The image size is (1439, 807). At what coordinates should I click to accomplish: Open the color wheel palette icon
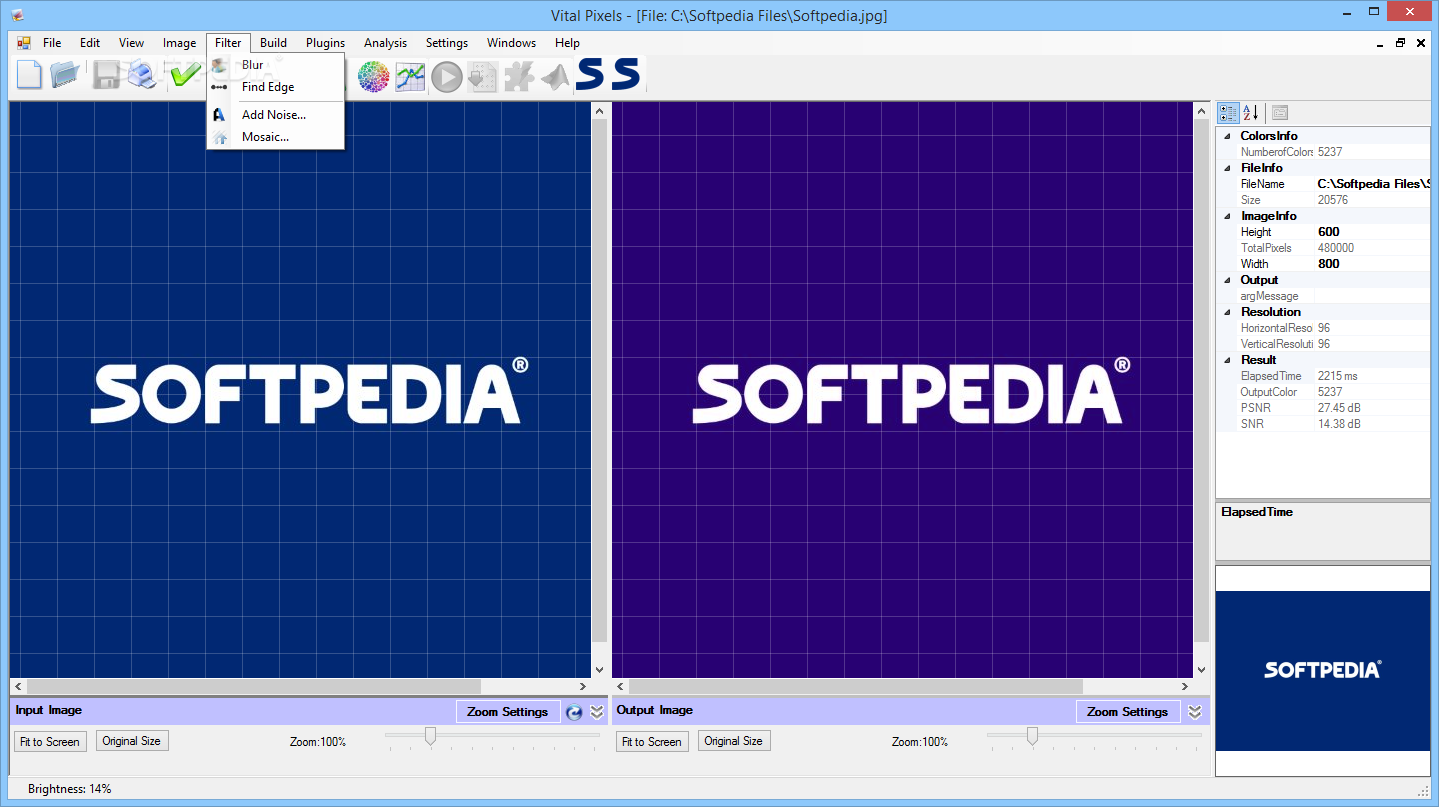coord(374,76)
